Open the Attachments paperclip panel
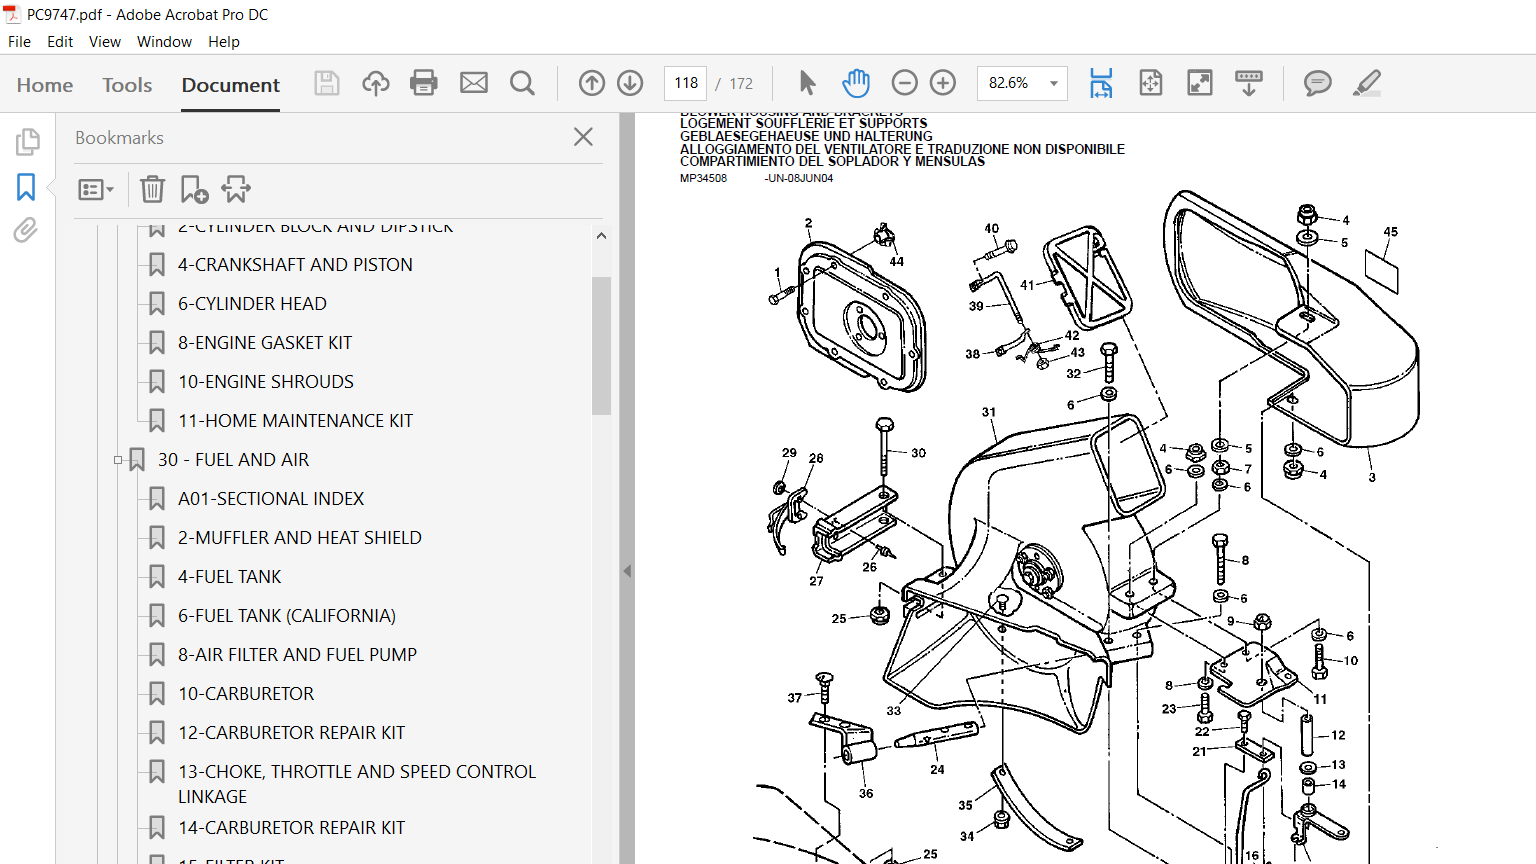 [26, 231]
